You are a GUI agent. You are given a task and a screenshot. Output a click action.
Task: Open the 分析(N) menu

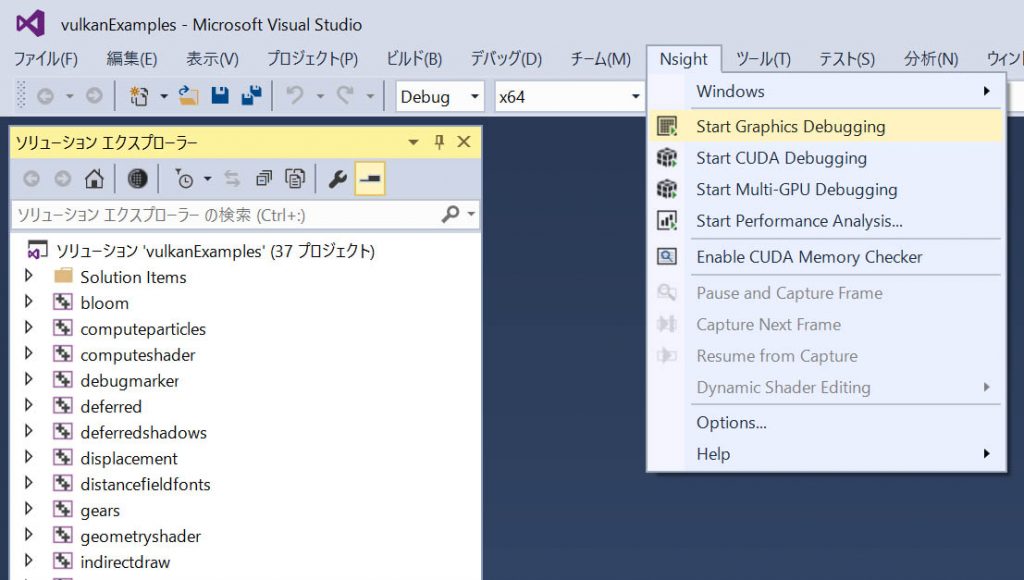tap(931, 59)
